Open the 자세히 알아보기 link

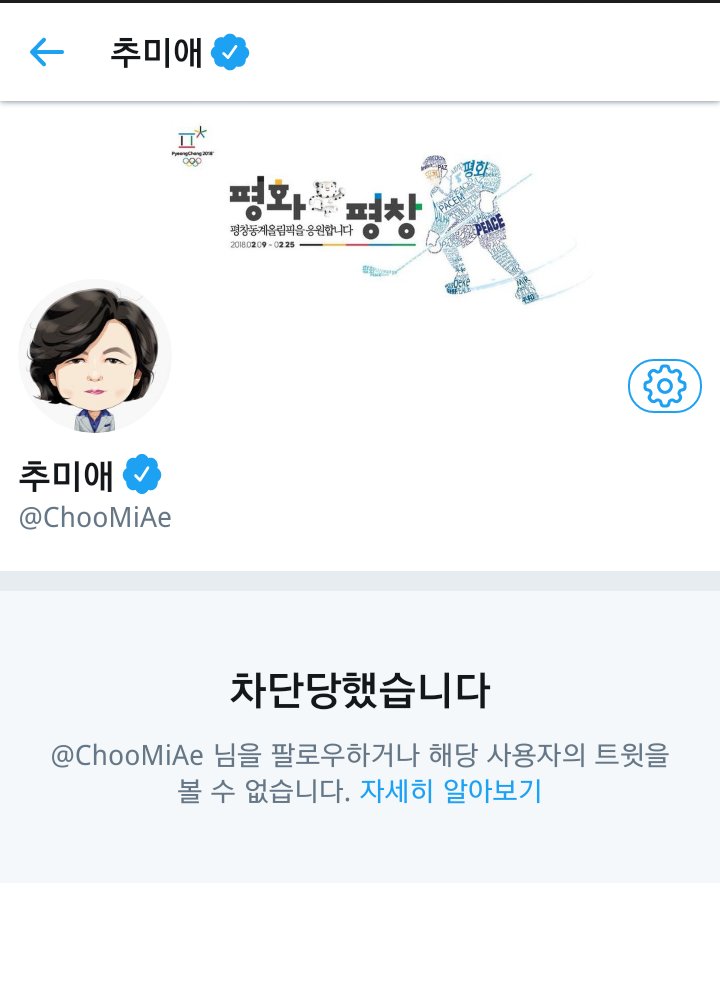[450, 791]
